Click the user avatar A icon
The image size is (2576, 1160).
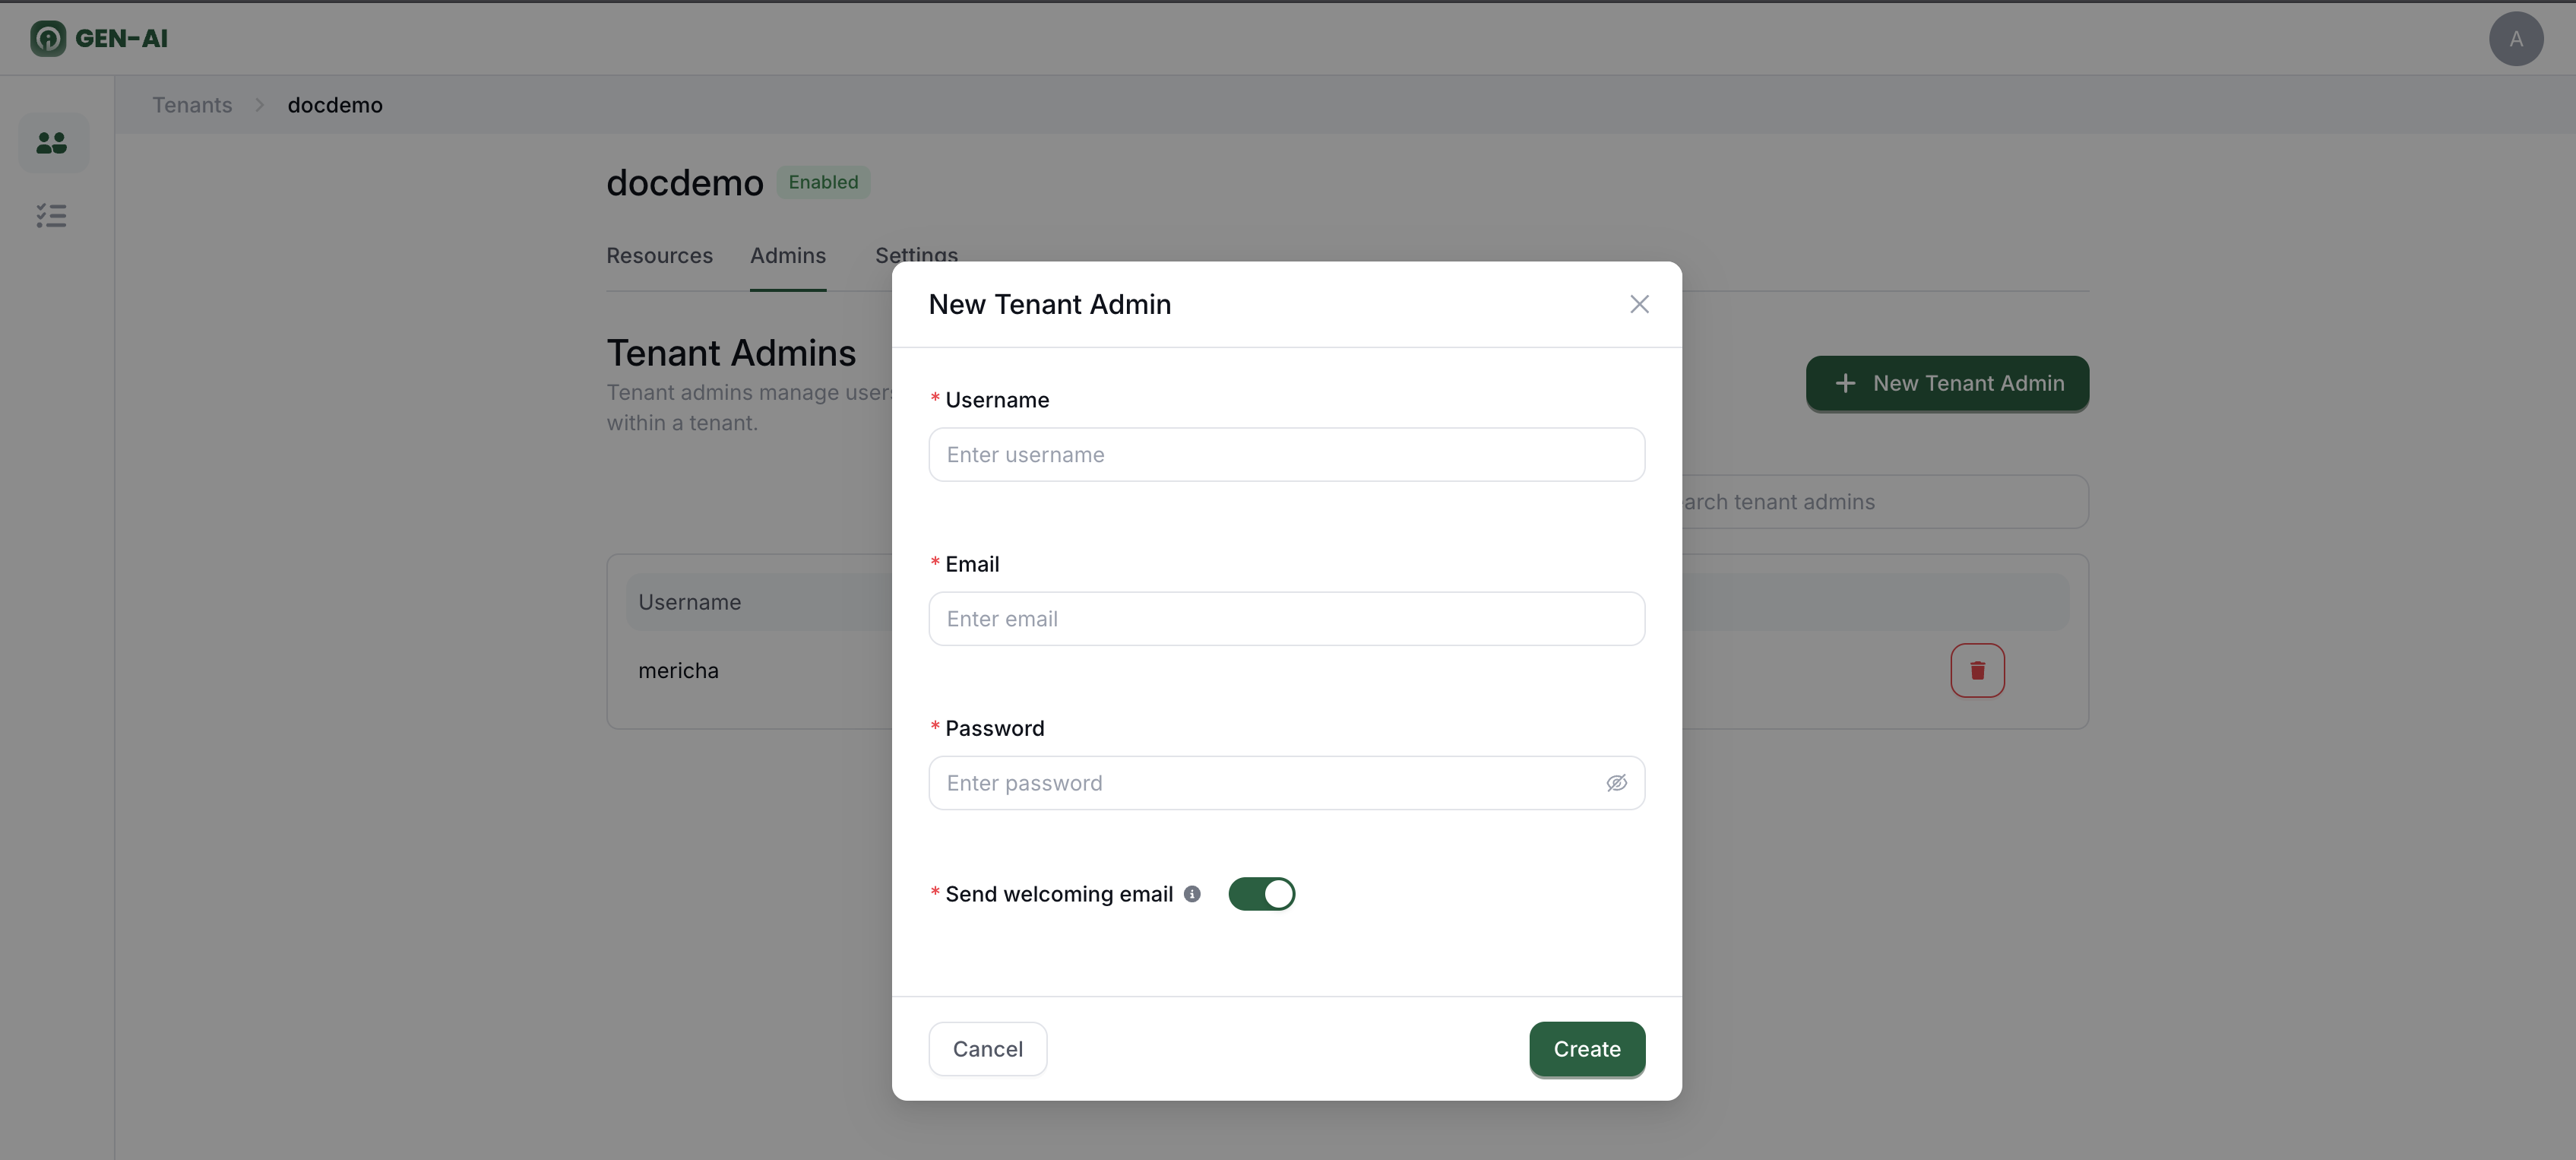pyautogui.click(x=2515, y=39)
